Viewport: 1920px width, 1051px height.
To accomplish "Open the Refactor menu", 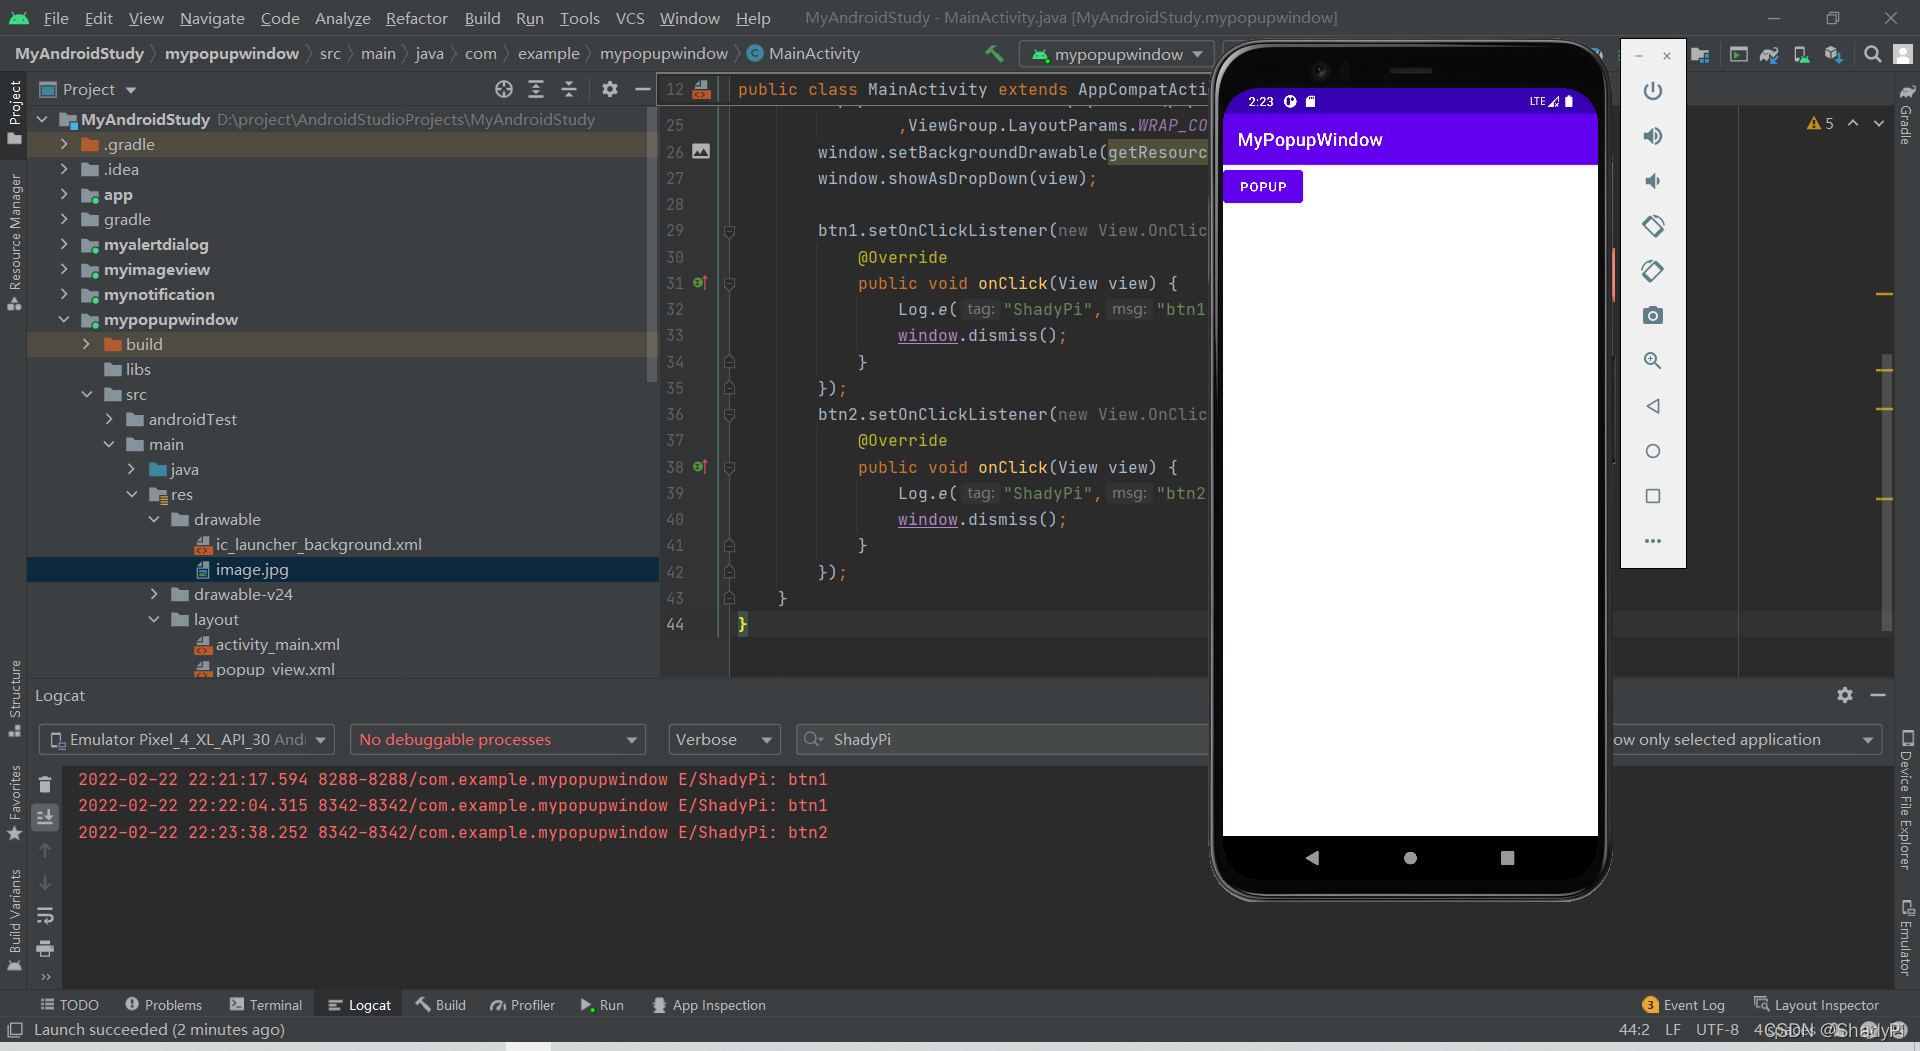I will point(416,18).
